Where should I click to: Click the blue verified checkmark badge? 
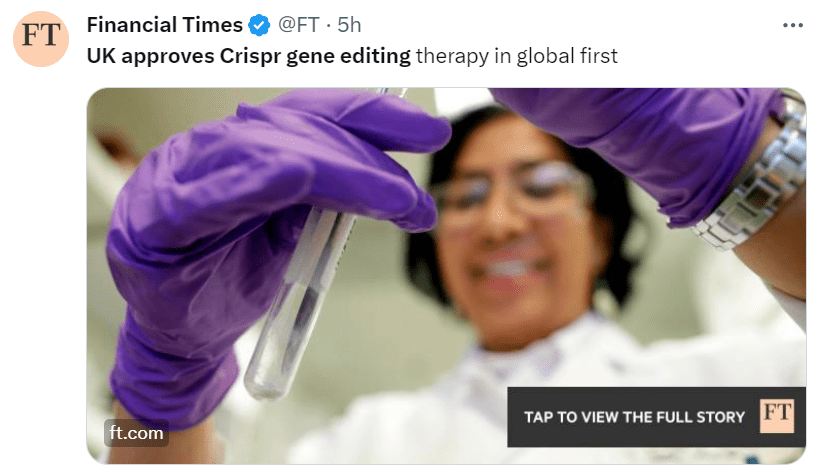pos(259,25)
